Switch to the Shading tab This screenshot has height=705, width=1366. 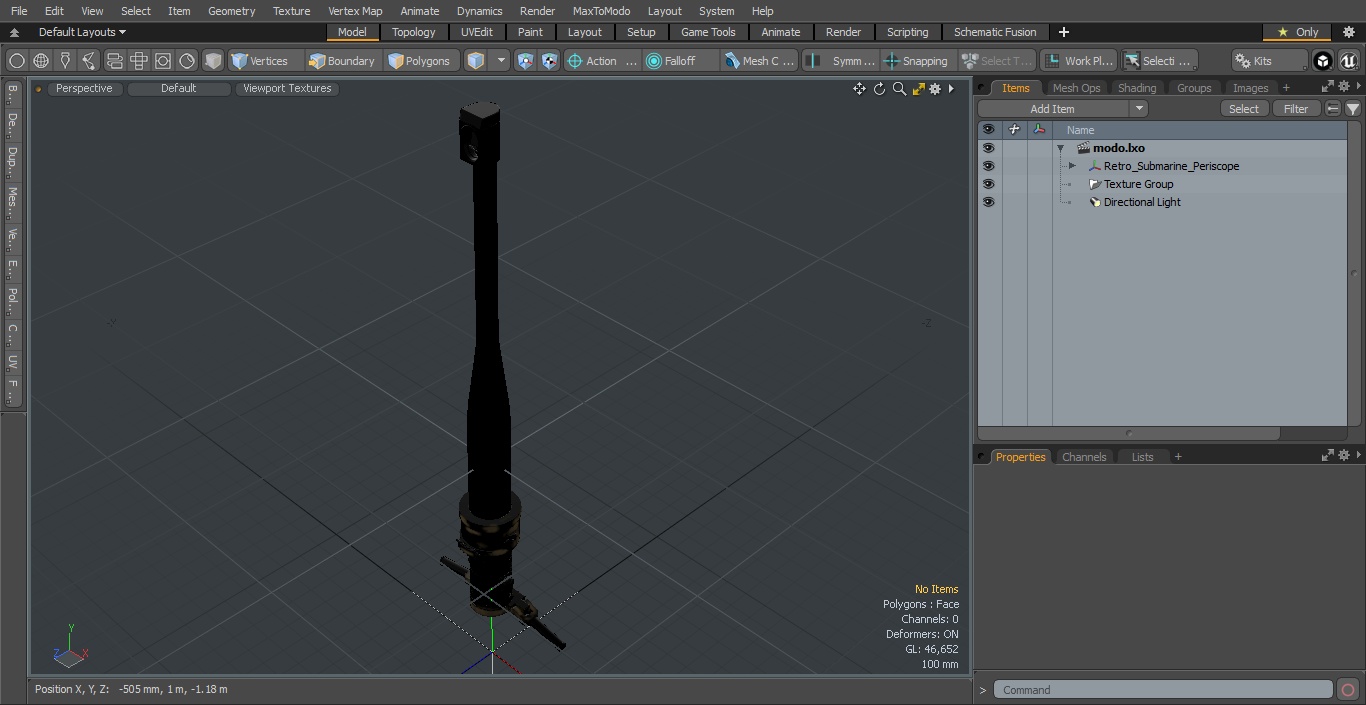coord(1137,88)
